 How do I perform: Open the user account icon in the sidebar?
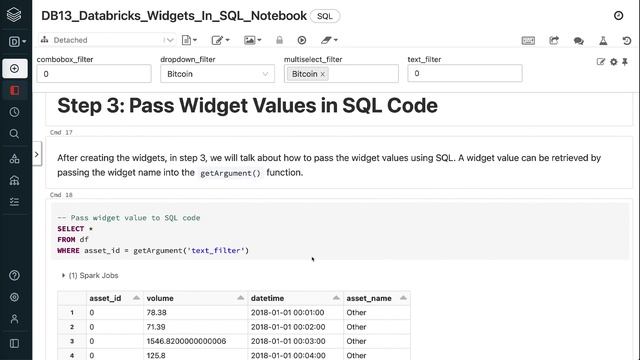pos(14,319)
